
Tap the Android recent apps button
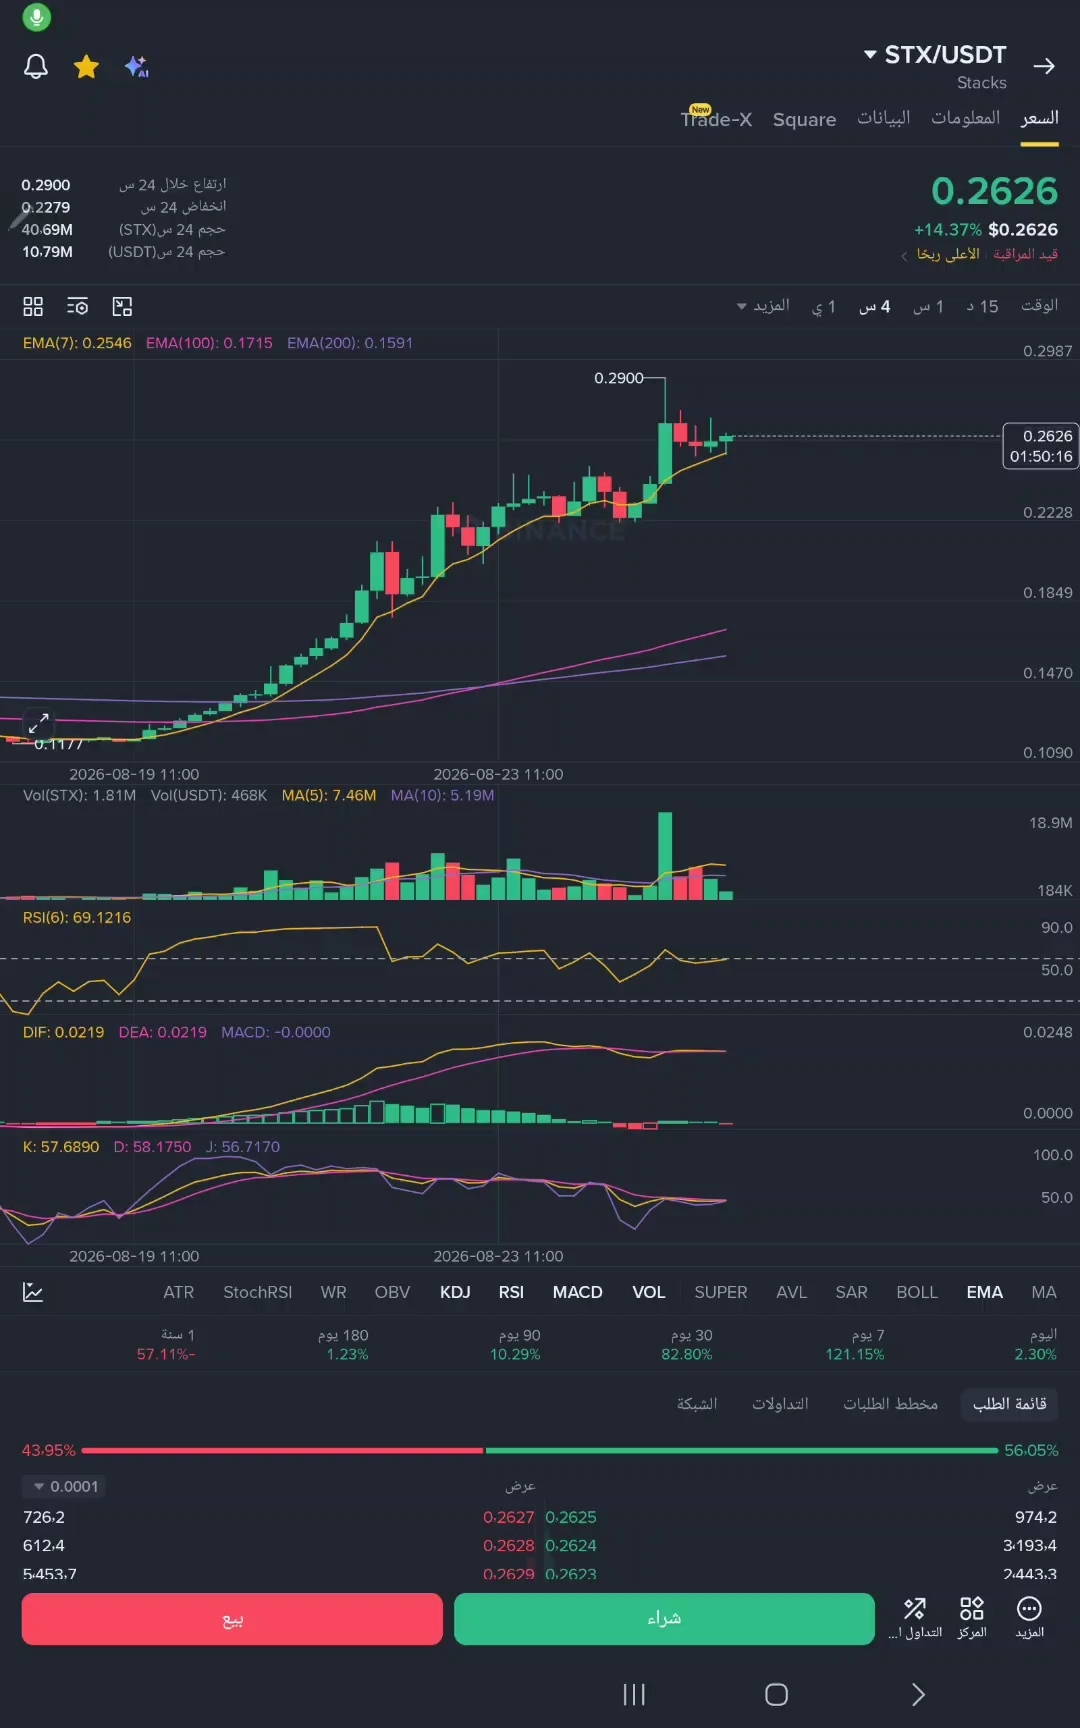(x=634, y=1694)
